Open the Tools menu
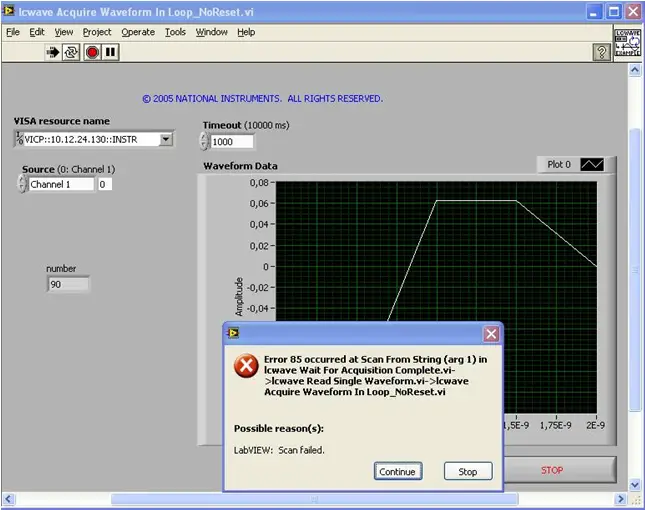Image resolution: width=645 pixels, height=510 pixels. click(175, 32)
